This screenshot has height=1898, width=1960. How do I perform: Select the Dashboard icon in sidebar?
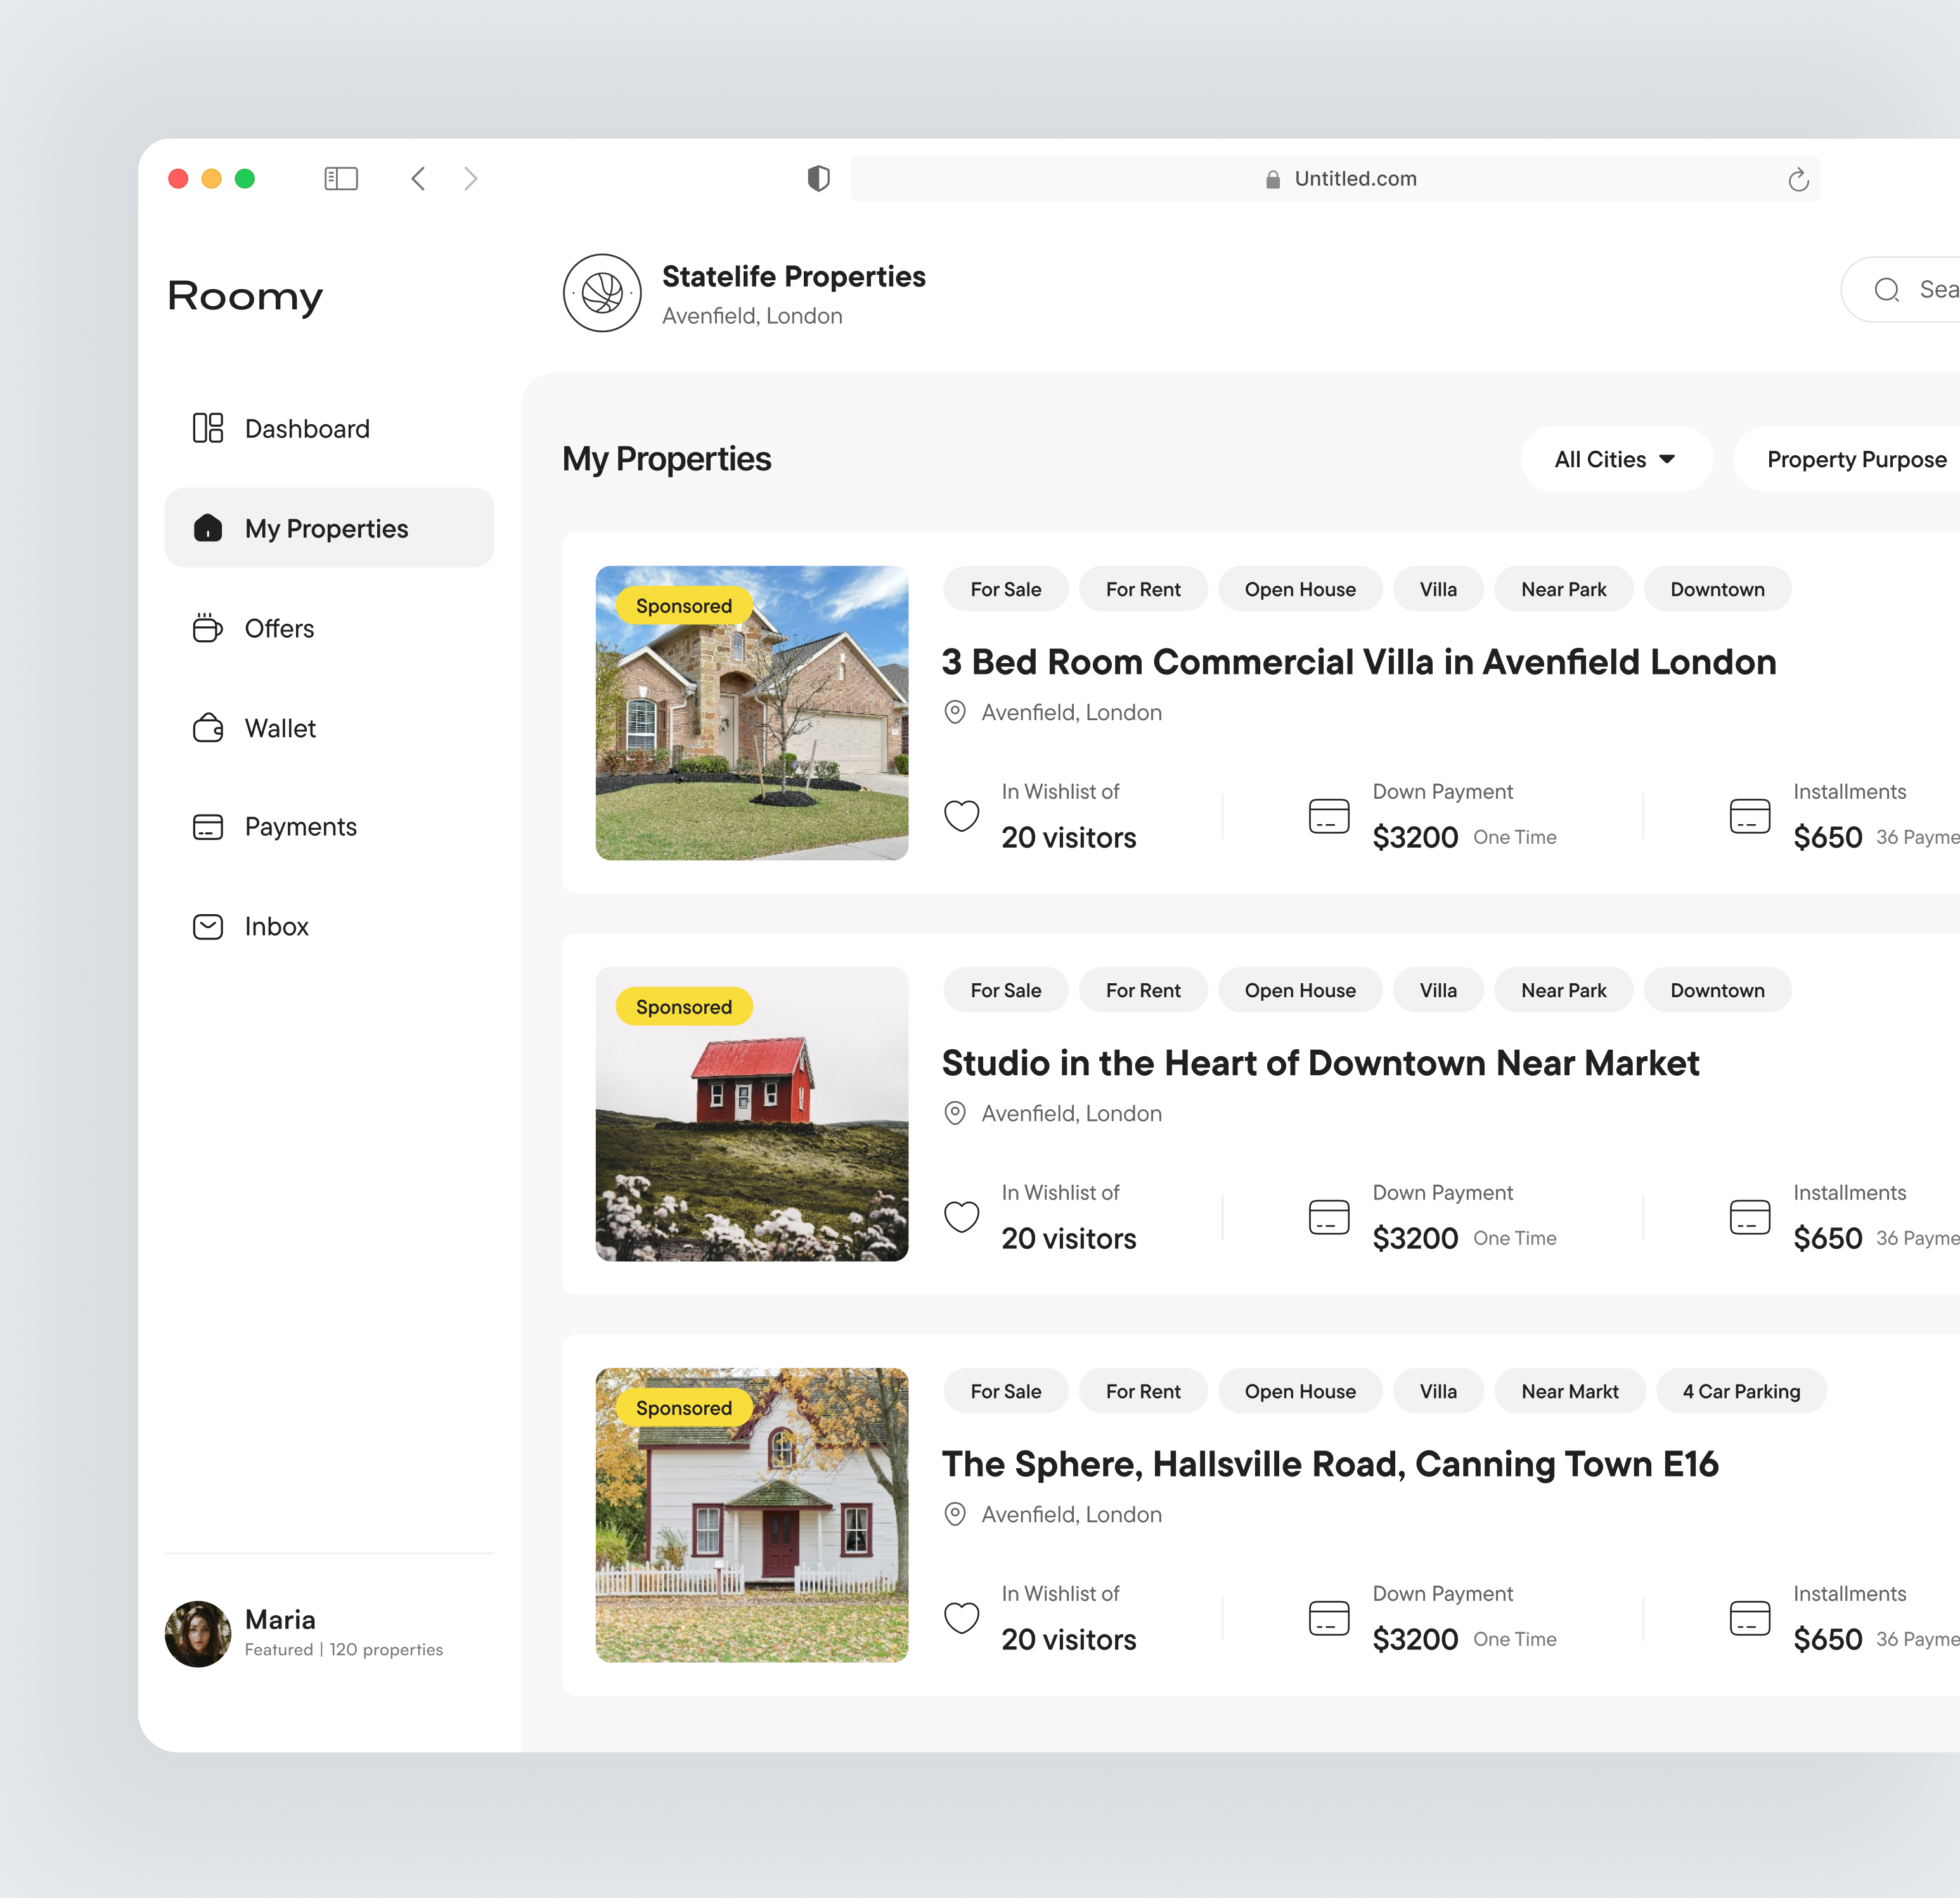(x=207, y=428)
